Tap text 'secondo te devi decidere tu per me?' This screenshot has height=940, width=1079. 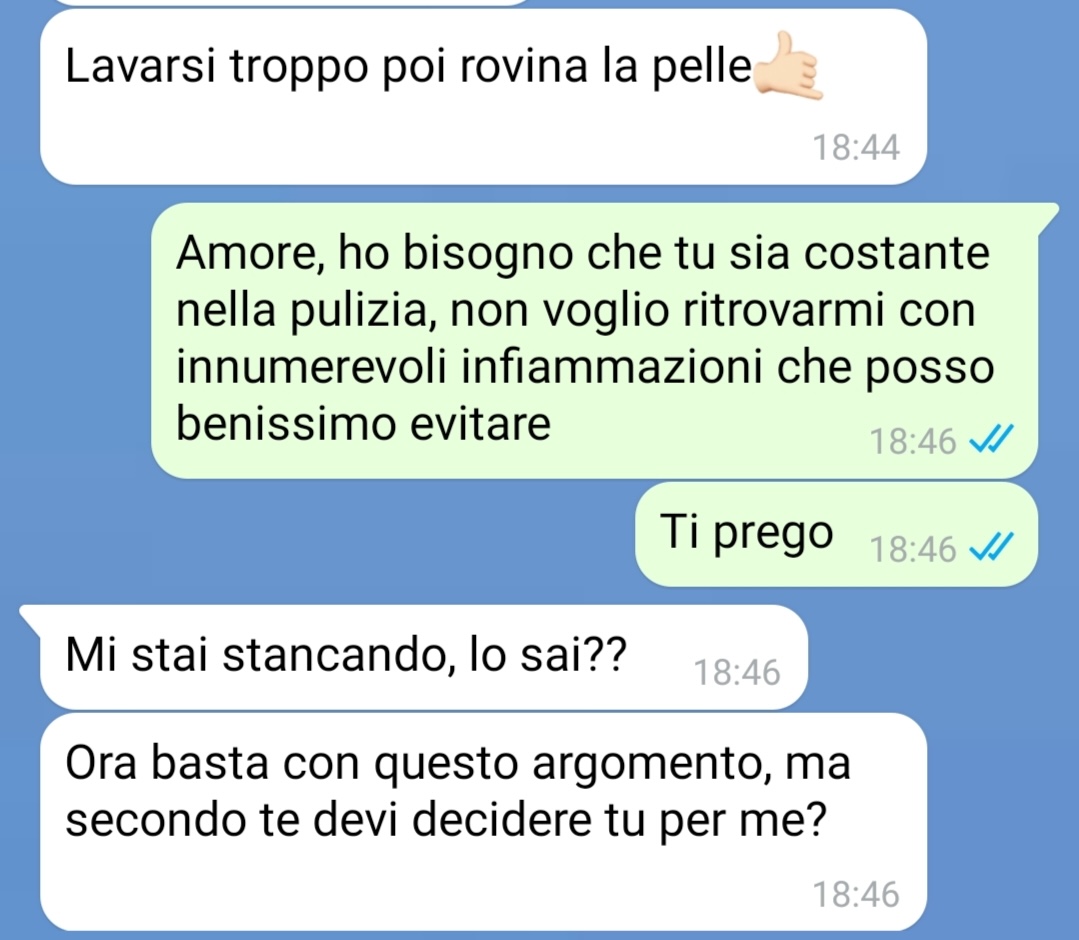pos(445,819)
